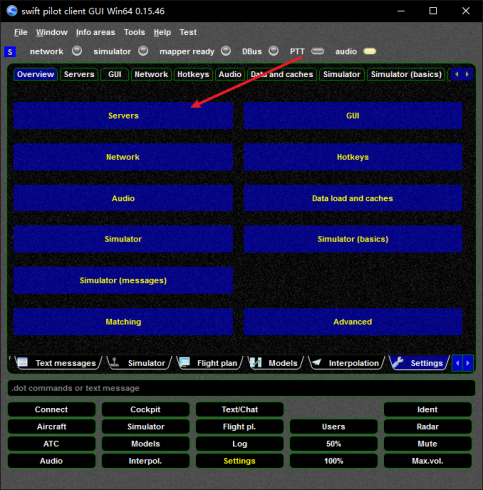Switch to the GUI settings tab

pyautogui.click(x=115, y=74)
